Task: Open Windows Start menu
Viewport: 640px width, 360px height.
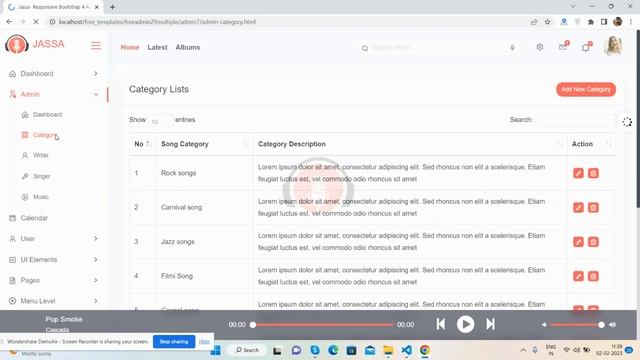Action: [216, 350]
